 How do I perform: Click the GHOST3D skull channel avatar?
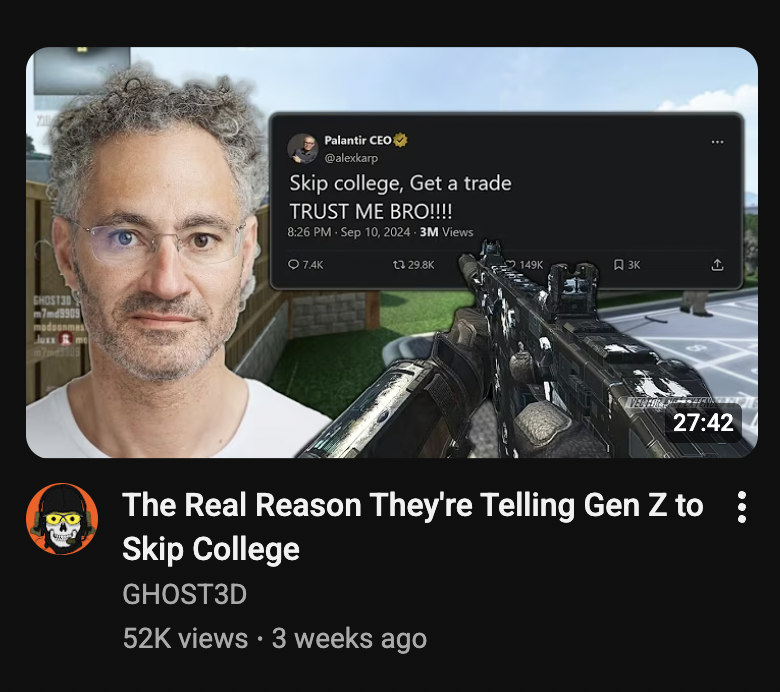[x=62, y=519]
